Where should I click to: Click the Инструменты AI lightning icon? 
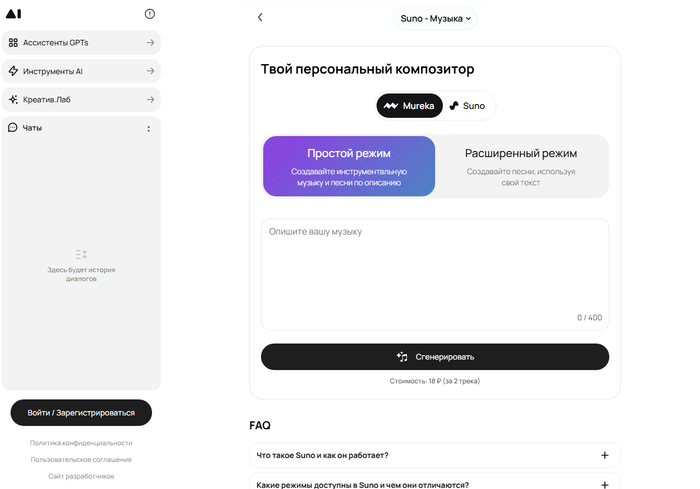pos(13,71)
